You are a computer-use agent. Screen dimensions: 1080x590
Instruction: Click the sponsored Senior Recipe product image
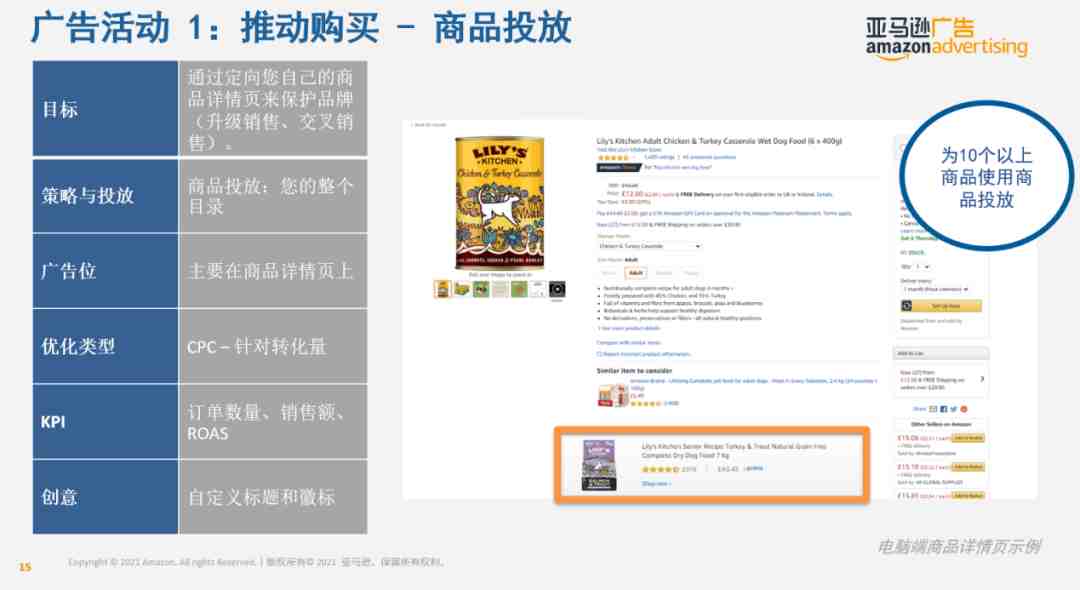pyautogui.click(x=599, y=465)
